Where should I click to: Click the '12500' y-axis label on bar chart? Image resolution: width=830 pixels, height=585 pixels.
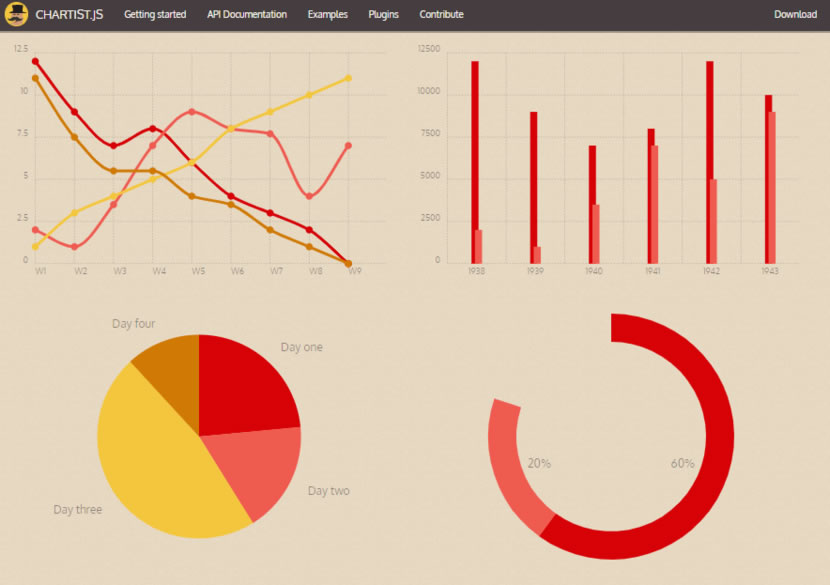click(429, 49)
